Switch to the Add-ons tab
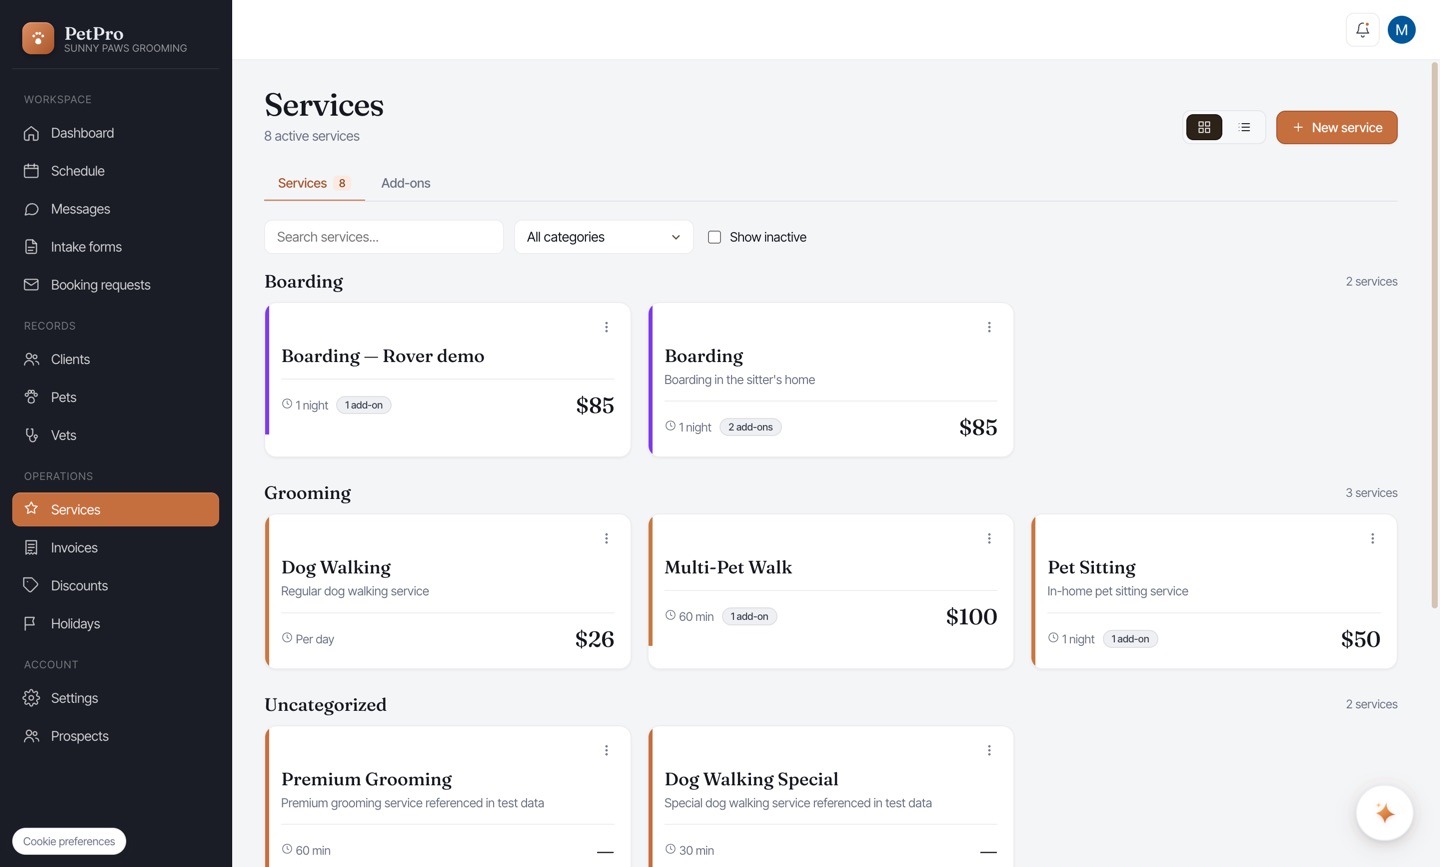 (405, 183)
